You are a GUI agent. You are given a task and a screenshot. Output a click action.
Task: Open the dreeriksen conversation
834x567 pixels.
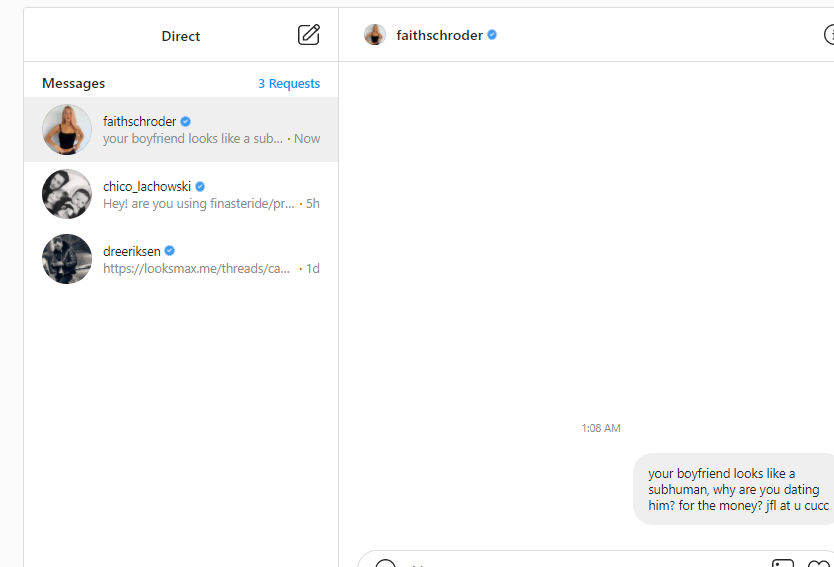[181, 259]
